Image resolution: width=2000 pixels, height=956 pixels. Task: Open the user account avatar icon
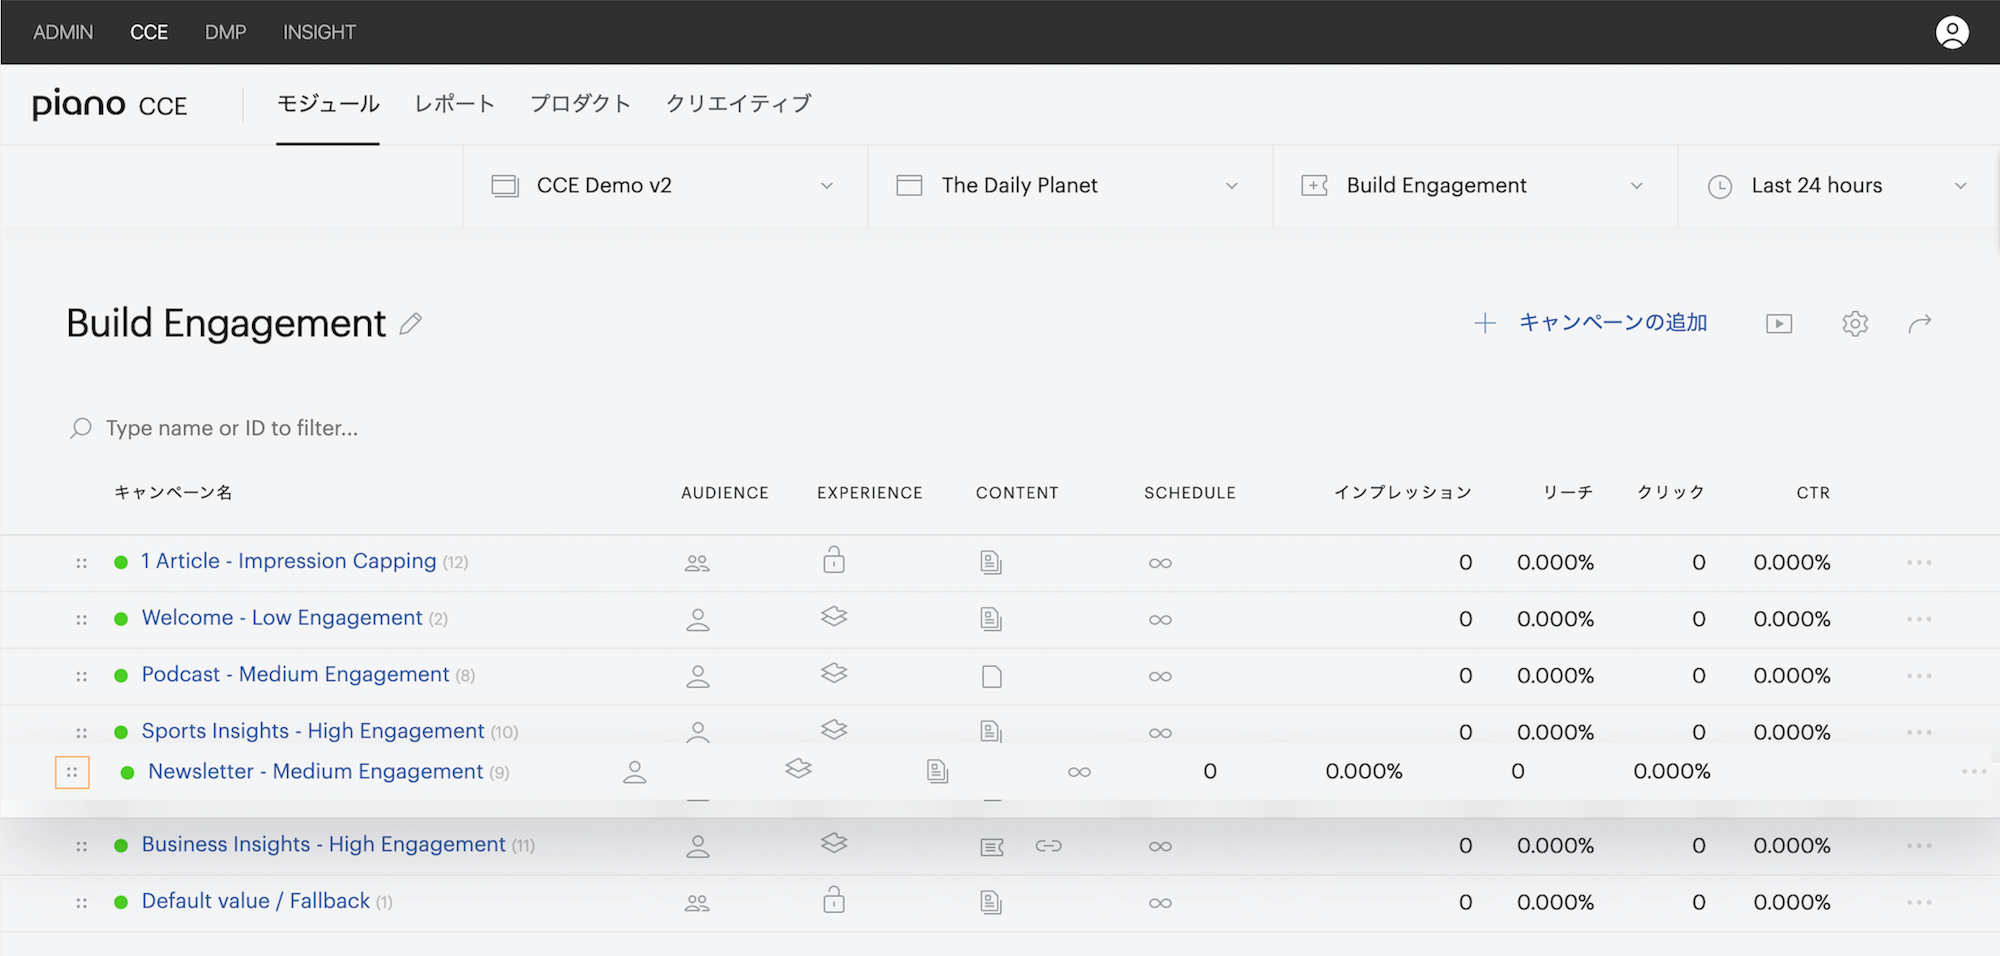tap(1952, 32)
